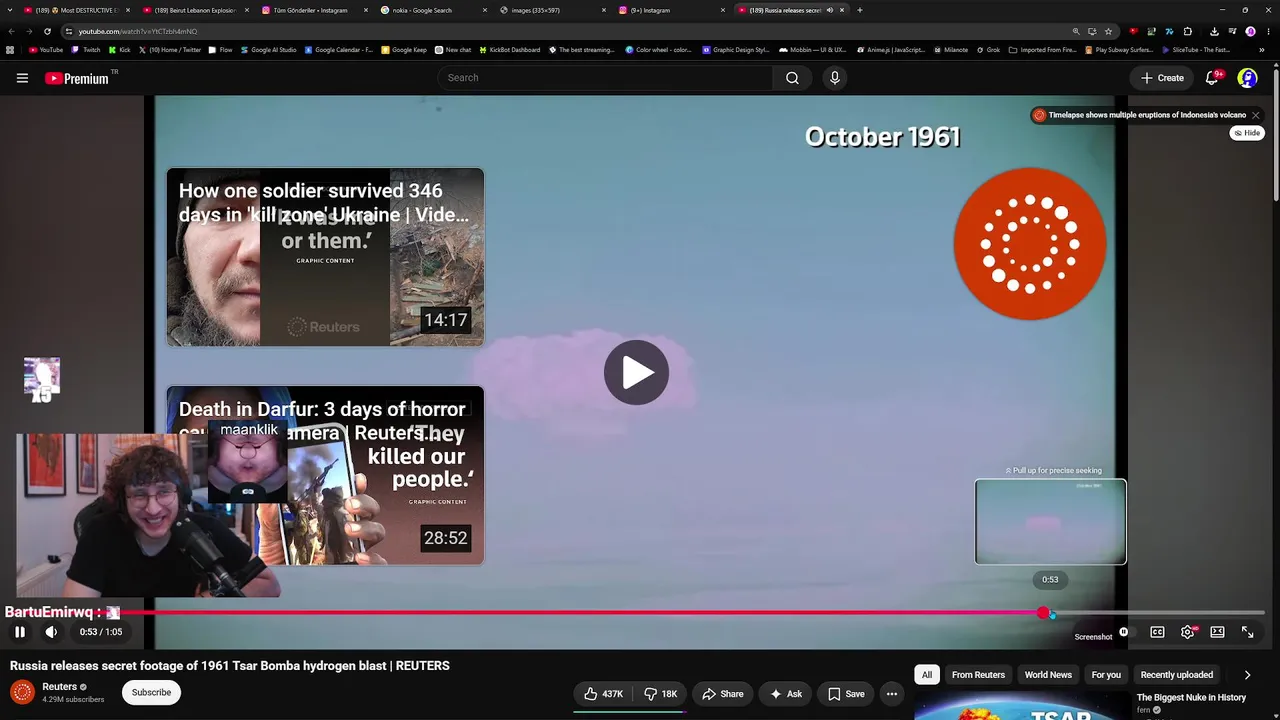
Task: Click the Screenshot player button
Action: click(x=1093, y=637)
